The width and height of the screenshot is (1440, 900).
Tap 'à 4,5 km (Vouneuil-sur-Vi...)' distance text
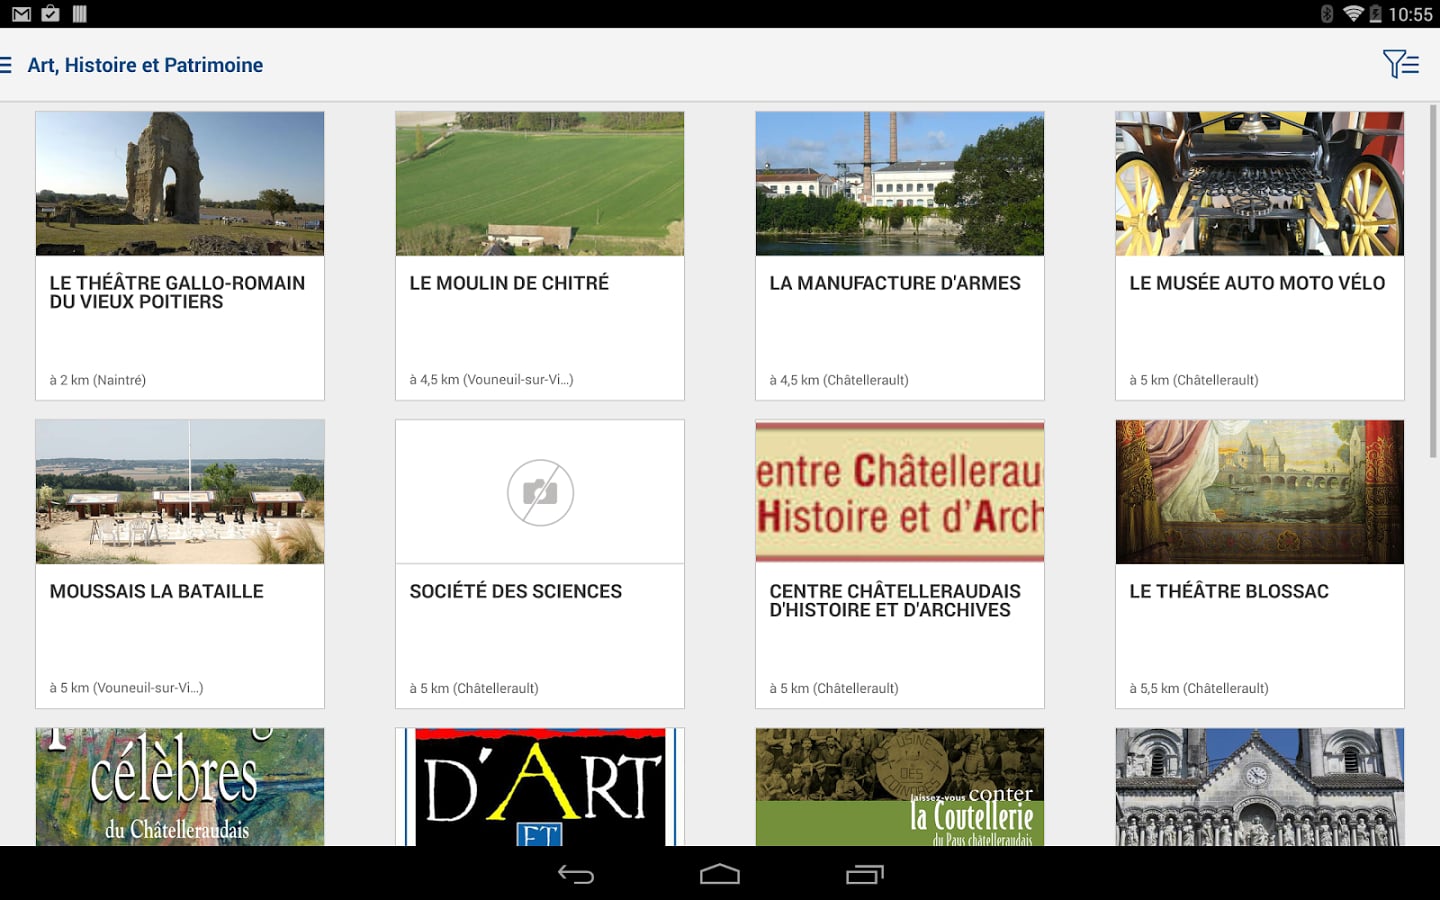coord(491,380)
